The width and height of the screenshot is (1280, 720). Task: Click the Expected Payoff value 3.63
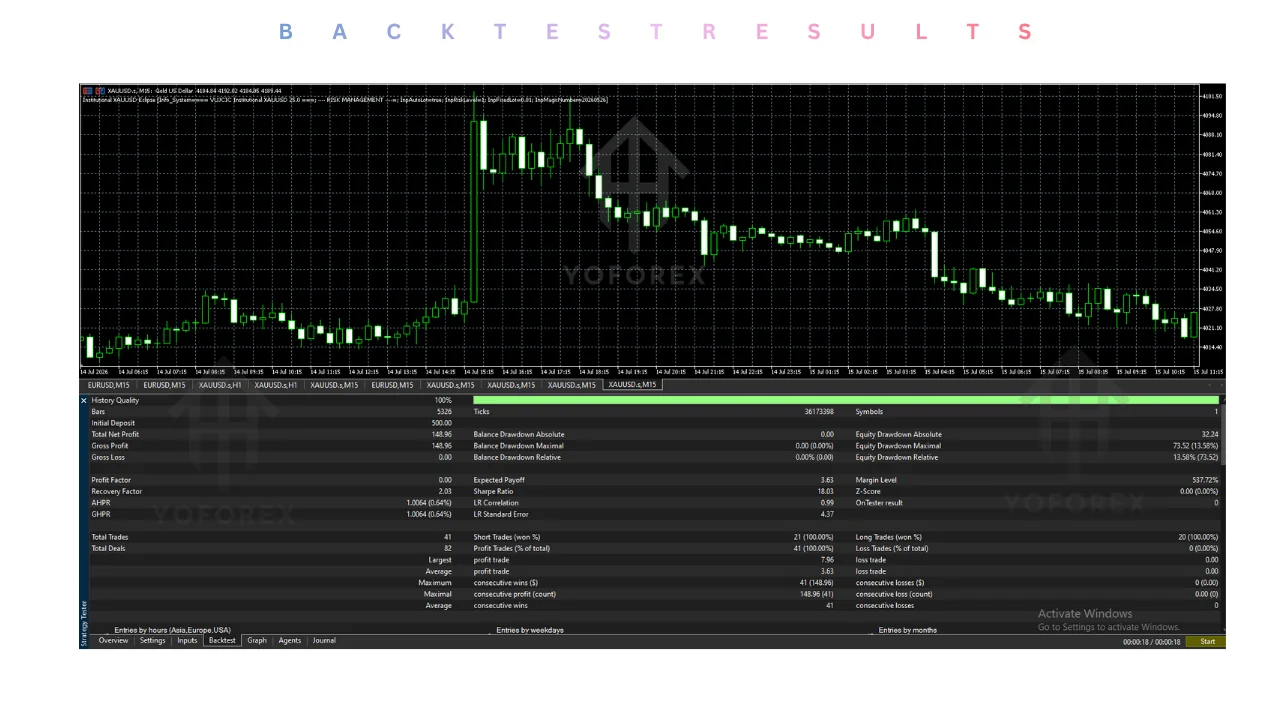click(x=827, y=480)
